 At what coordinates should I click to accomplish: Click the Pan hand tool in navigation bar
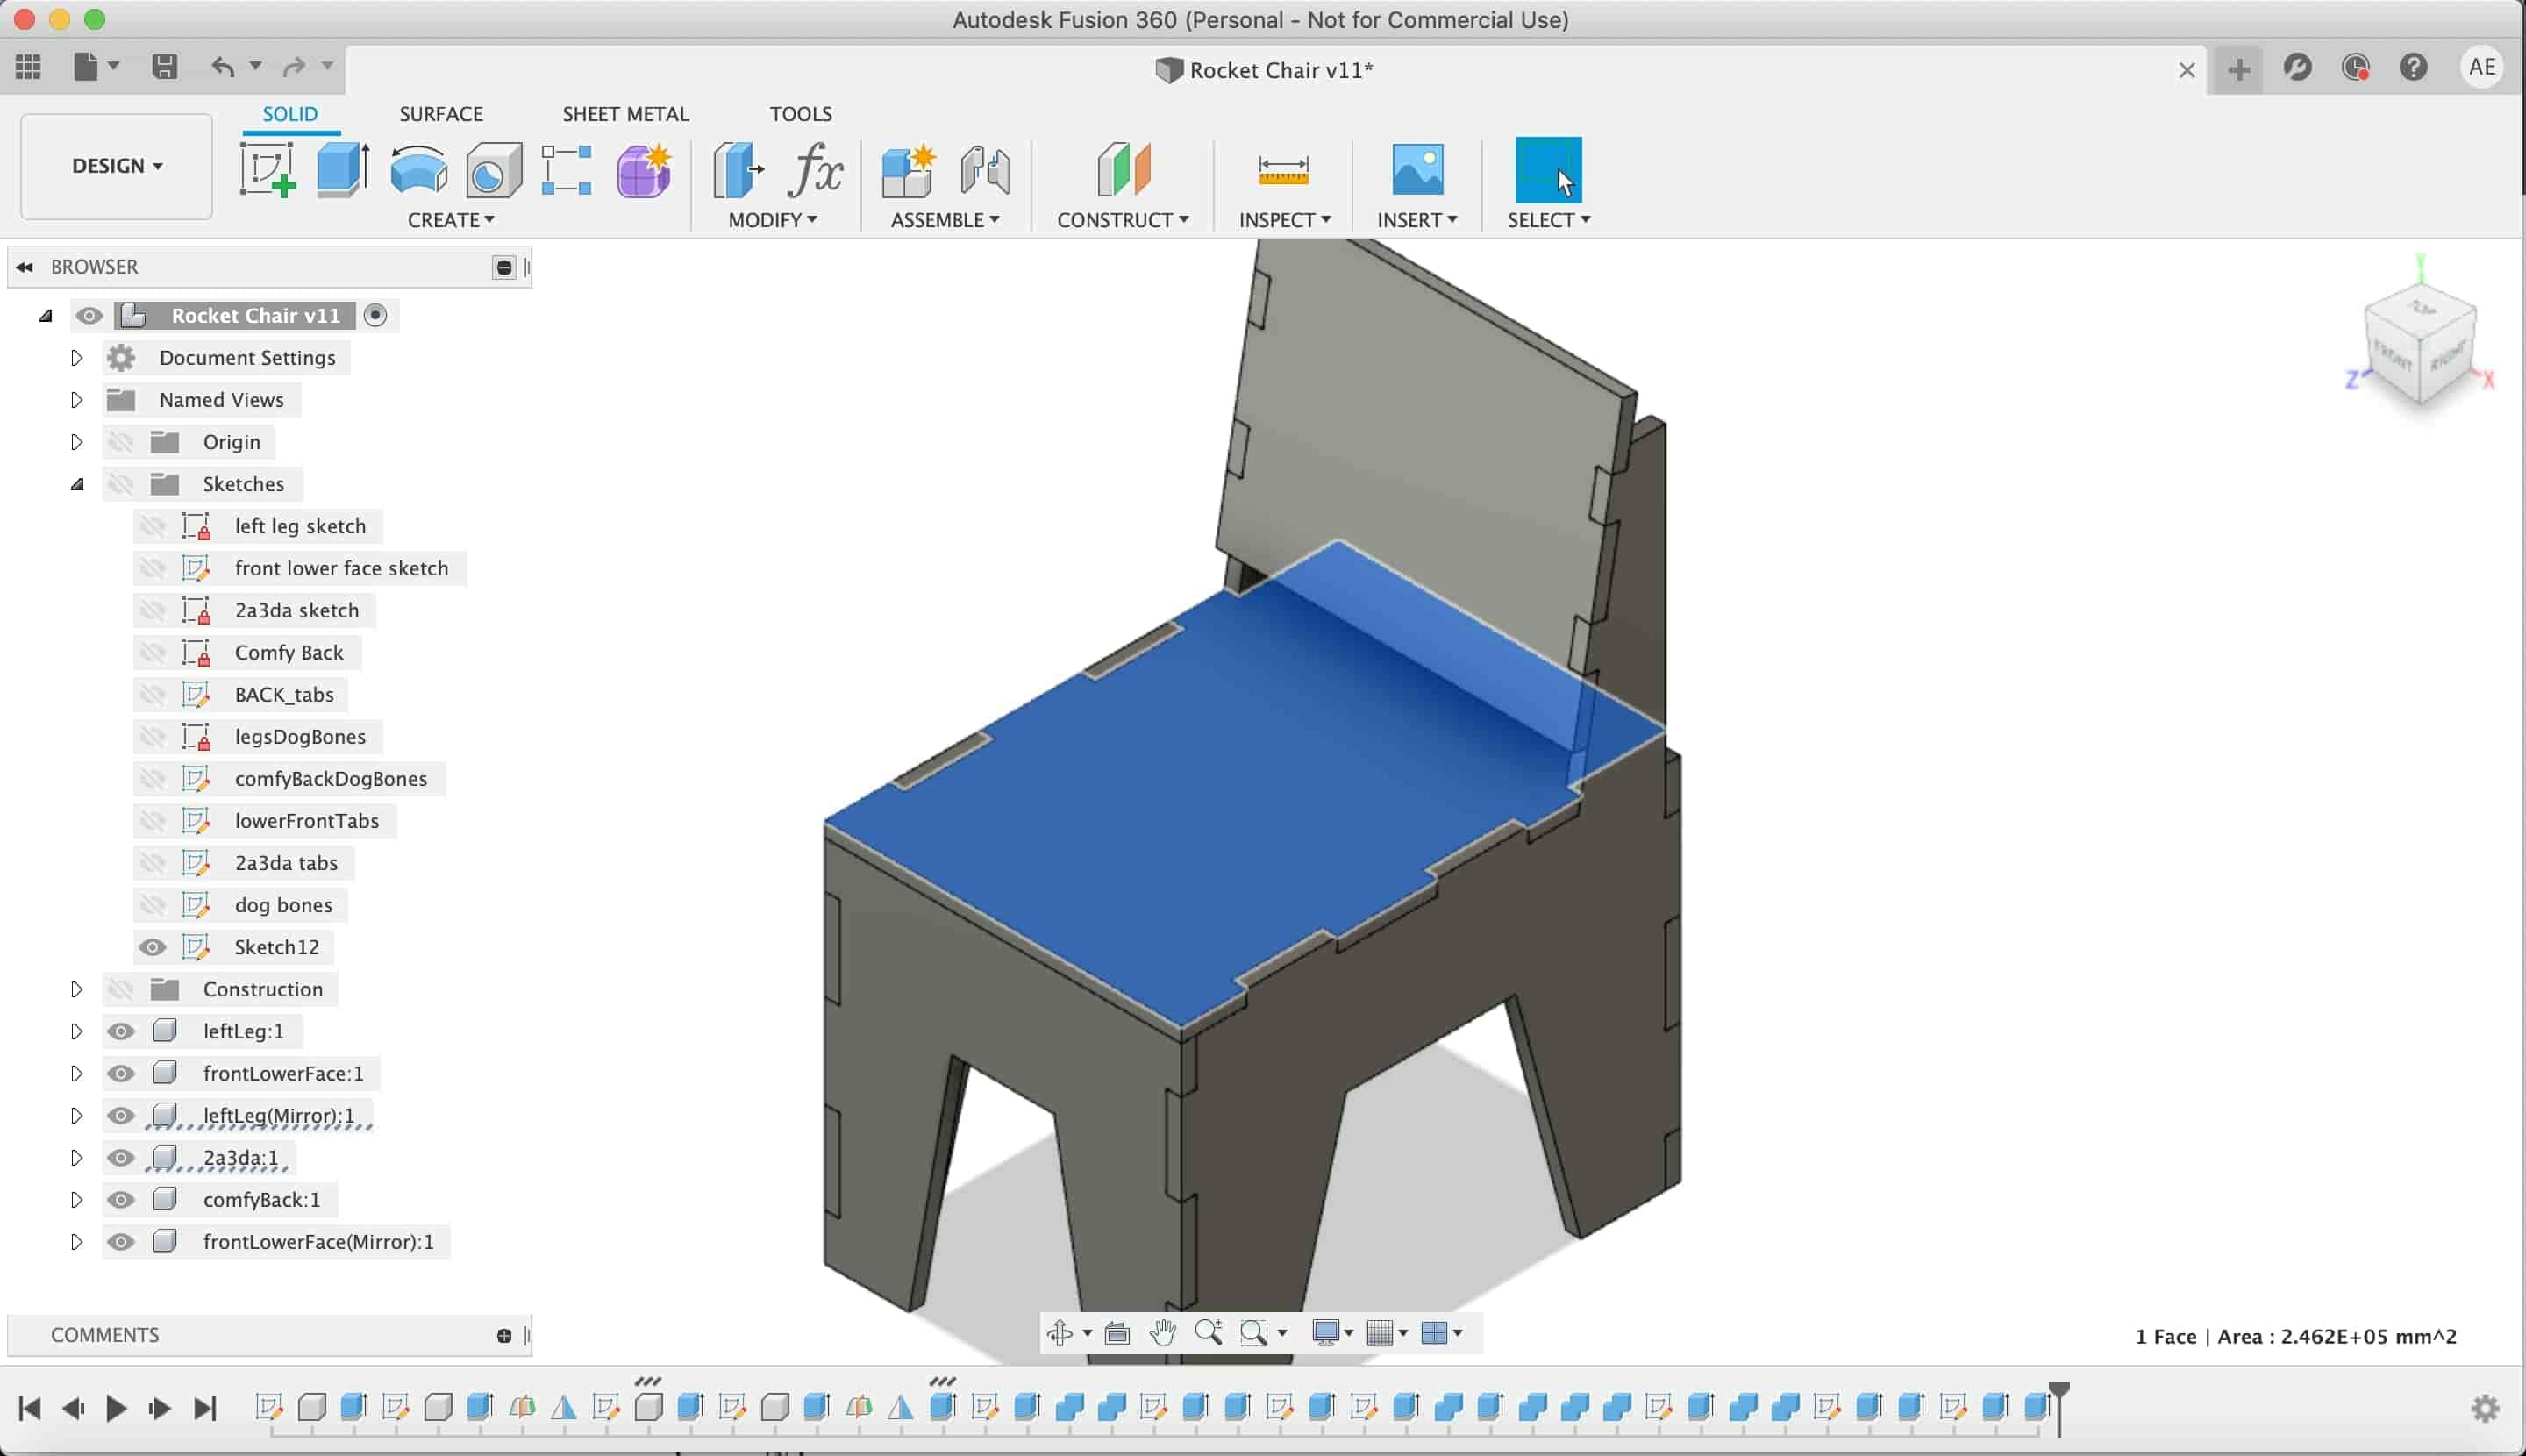point(1162,1332)
